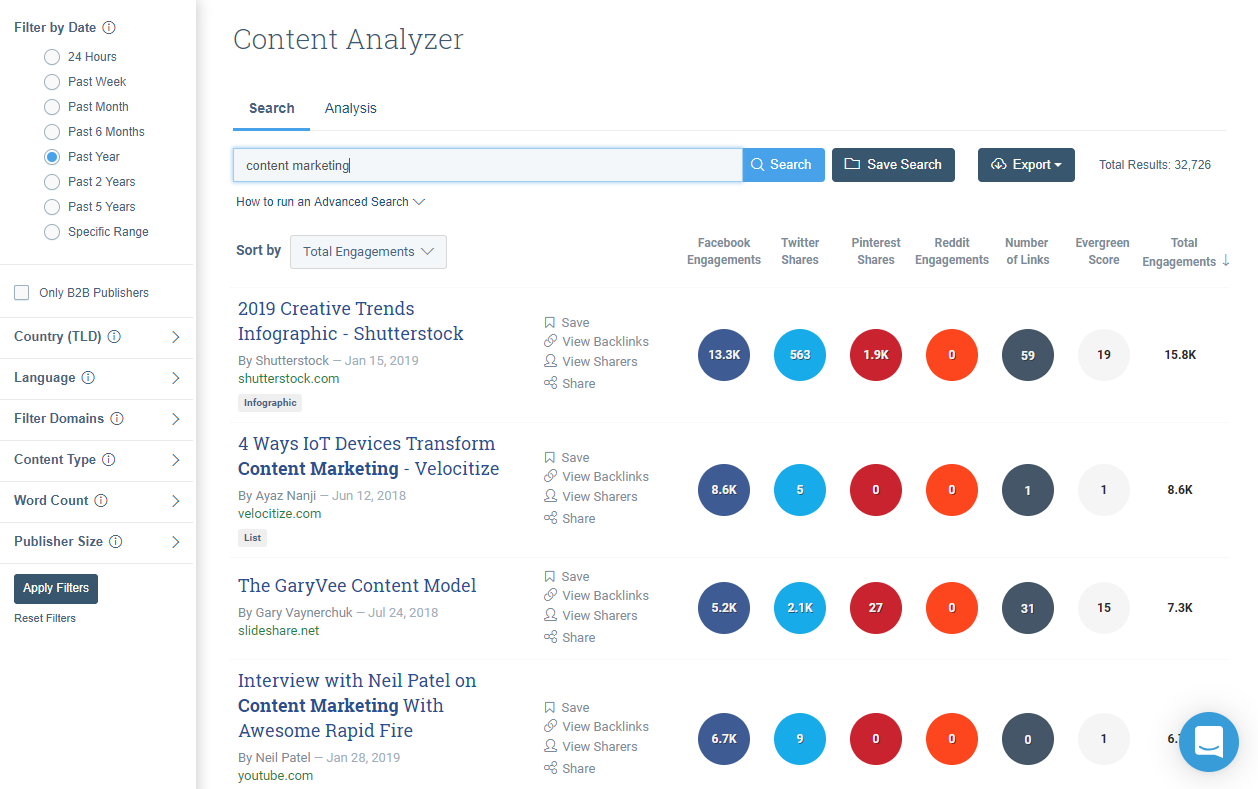Click the blue 13.3K Facebook engagements circle

click(723, 355)
